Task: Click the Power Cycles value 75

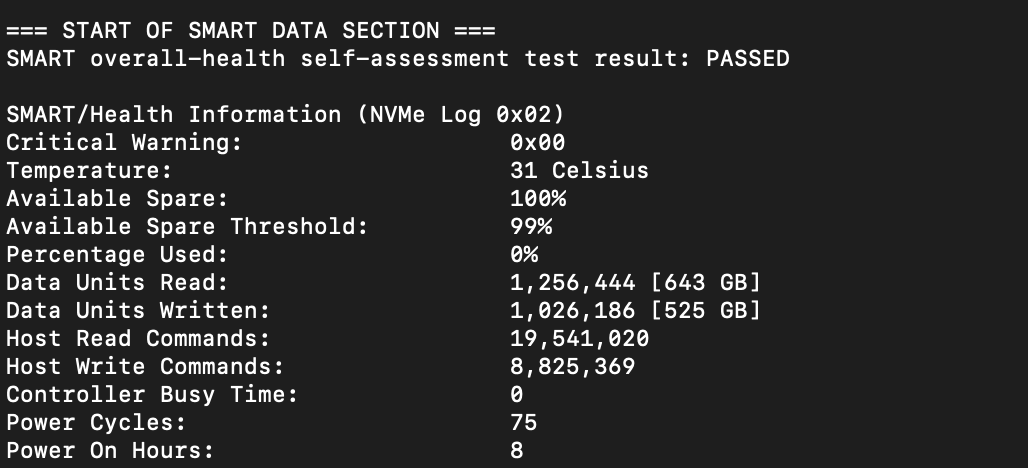Action: pos(523,423)
